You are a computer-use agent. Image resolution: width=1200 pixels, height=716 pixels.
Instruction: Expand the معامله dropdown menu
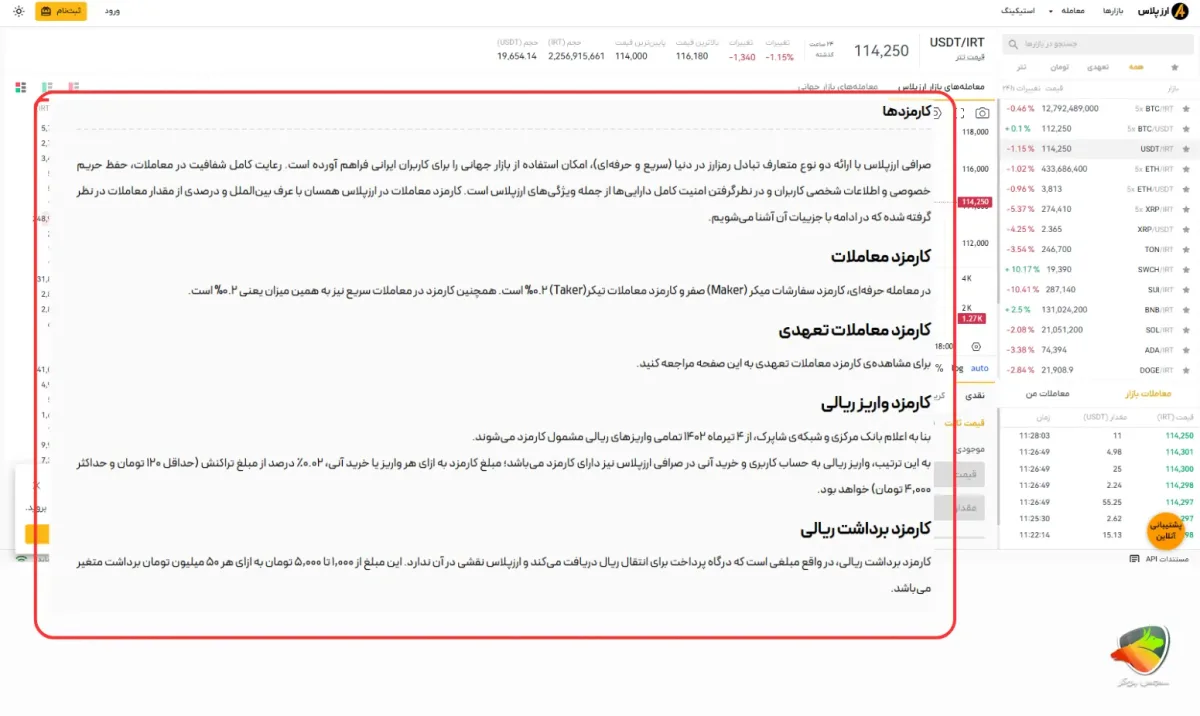1069,11
